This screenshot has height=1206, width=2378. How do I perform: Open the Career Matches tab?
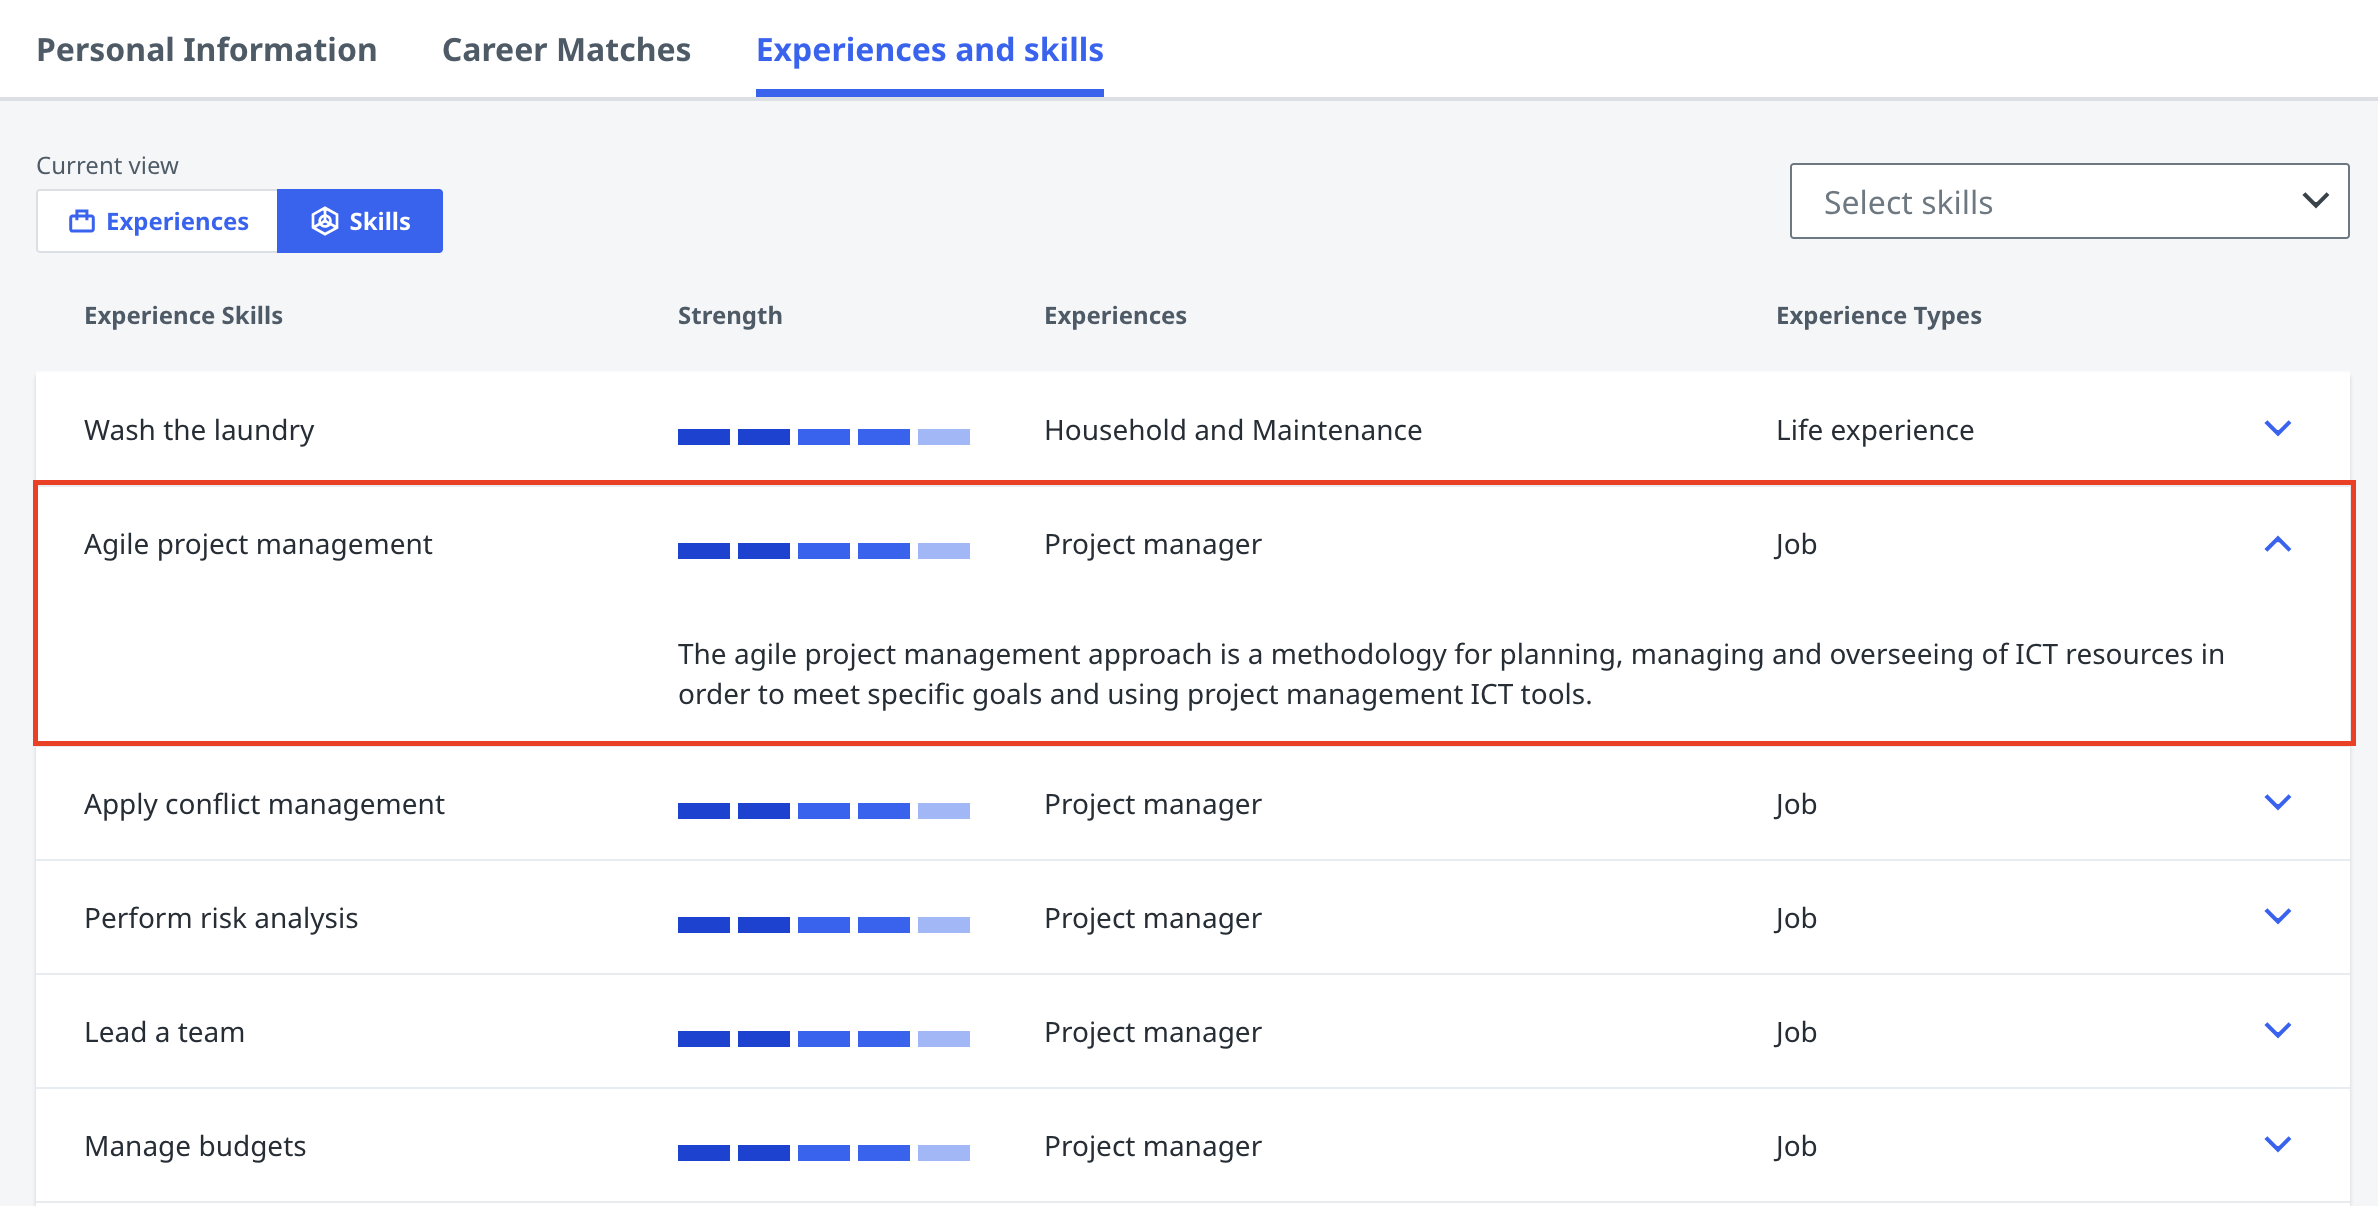(x=566, y=50)
